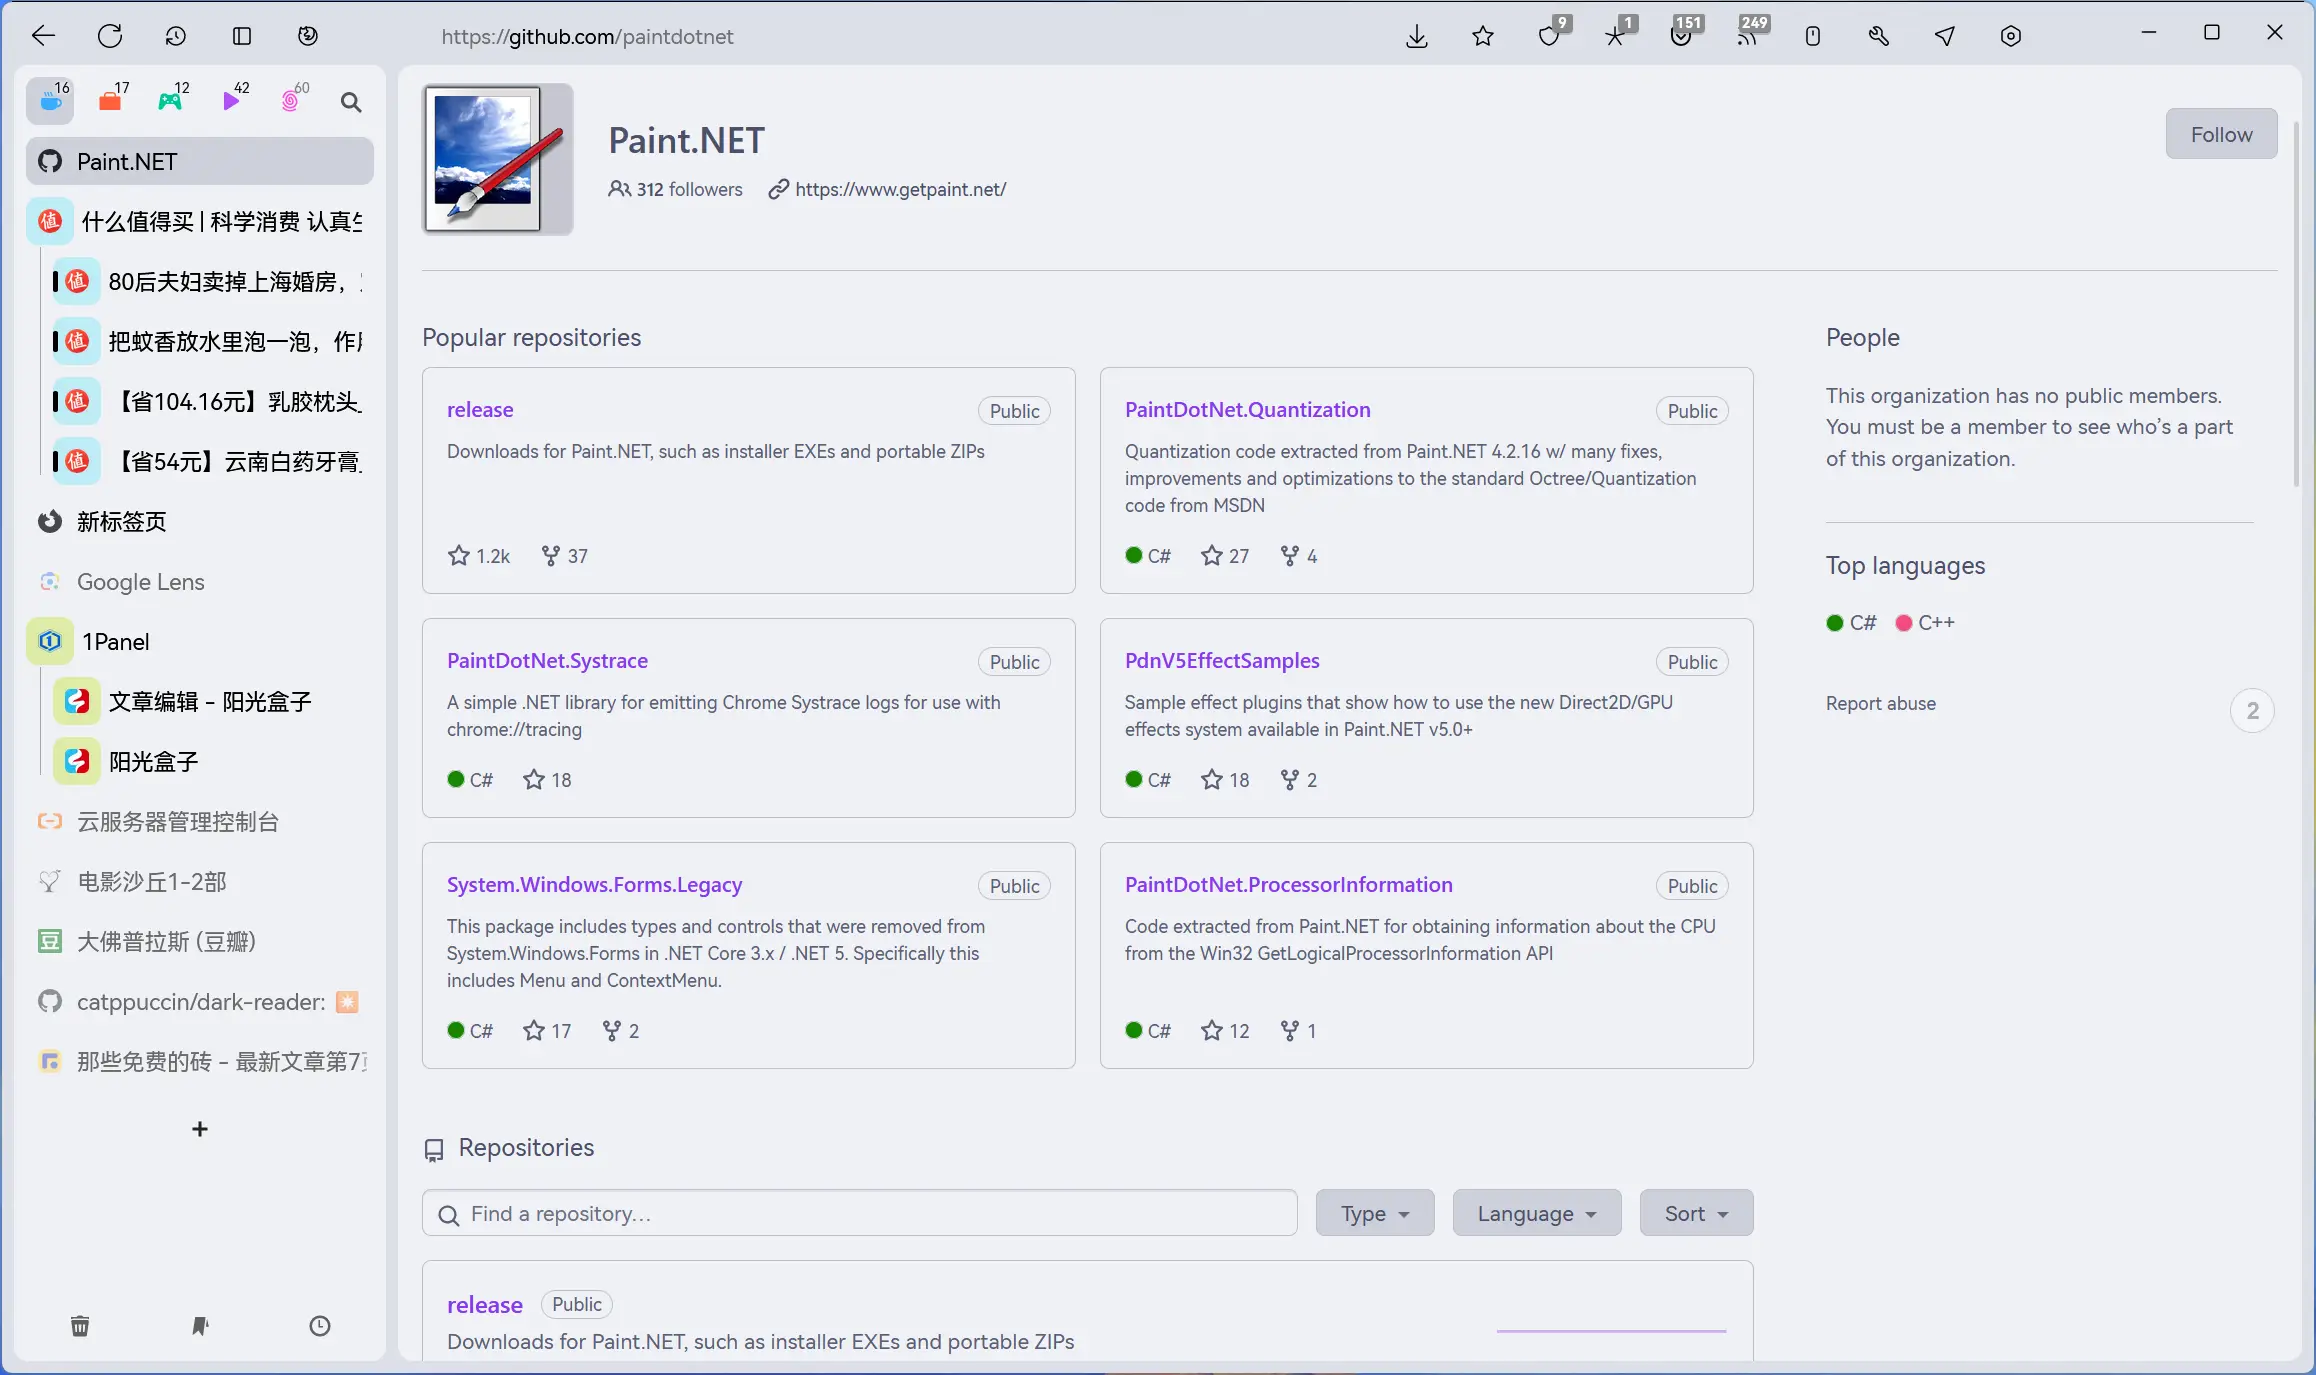Viewport: 2316px width, 1375px height.
Task: Open the 那些免费的砖 tab
Action: 200,1061
